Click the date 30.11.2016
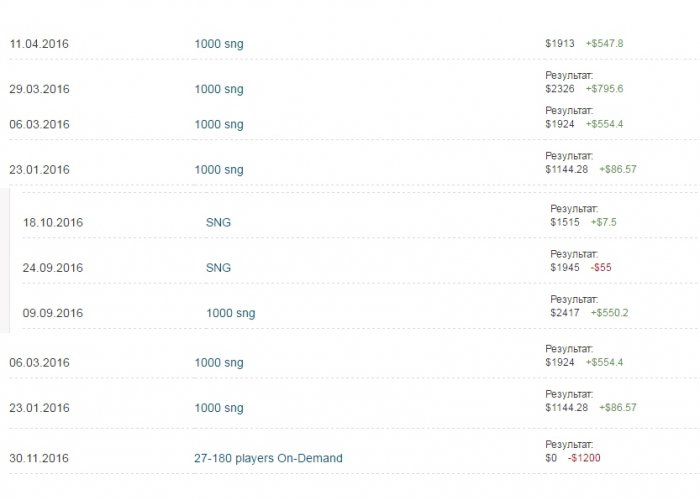700x500 pixels. tap(39, 458)
